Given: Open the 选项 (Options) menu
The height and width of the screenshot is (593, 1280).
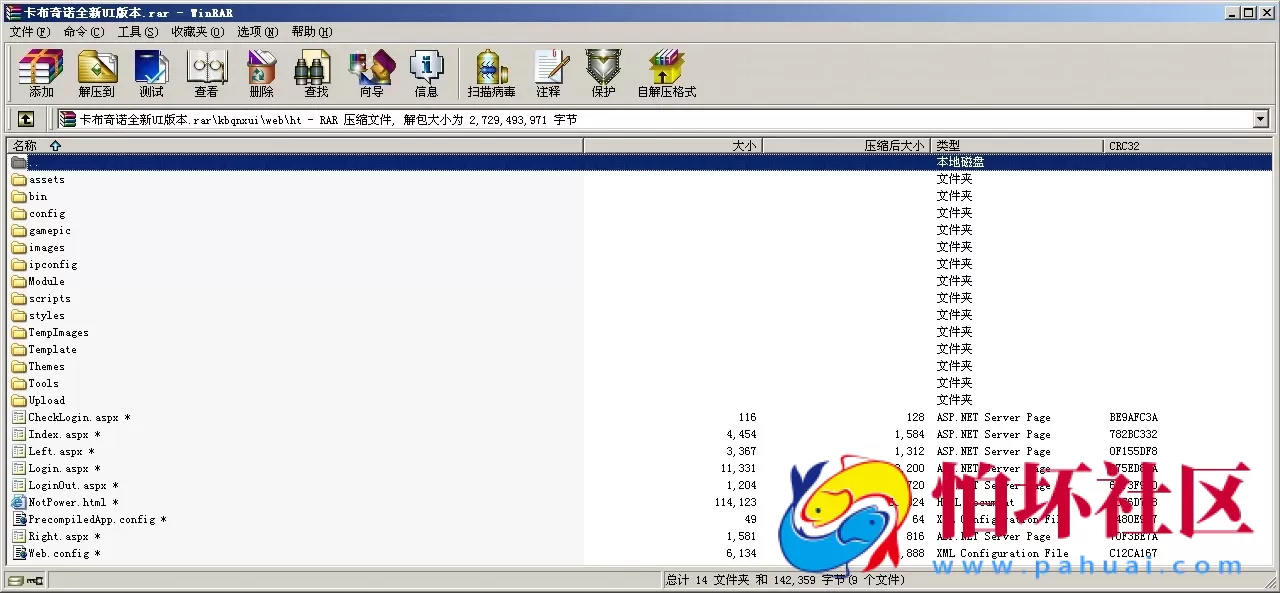Looking at the screenshot, I should [x=256, y=31].
